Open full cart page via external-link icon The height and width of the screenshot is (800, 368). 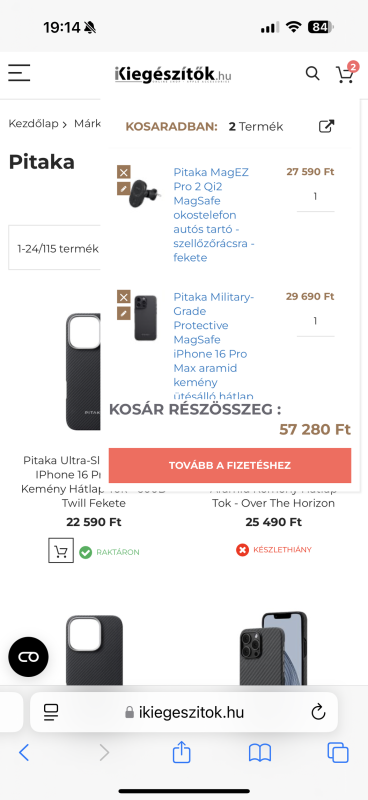click(x=327, y=127)
